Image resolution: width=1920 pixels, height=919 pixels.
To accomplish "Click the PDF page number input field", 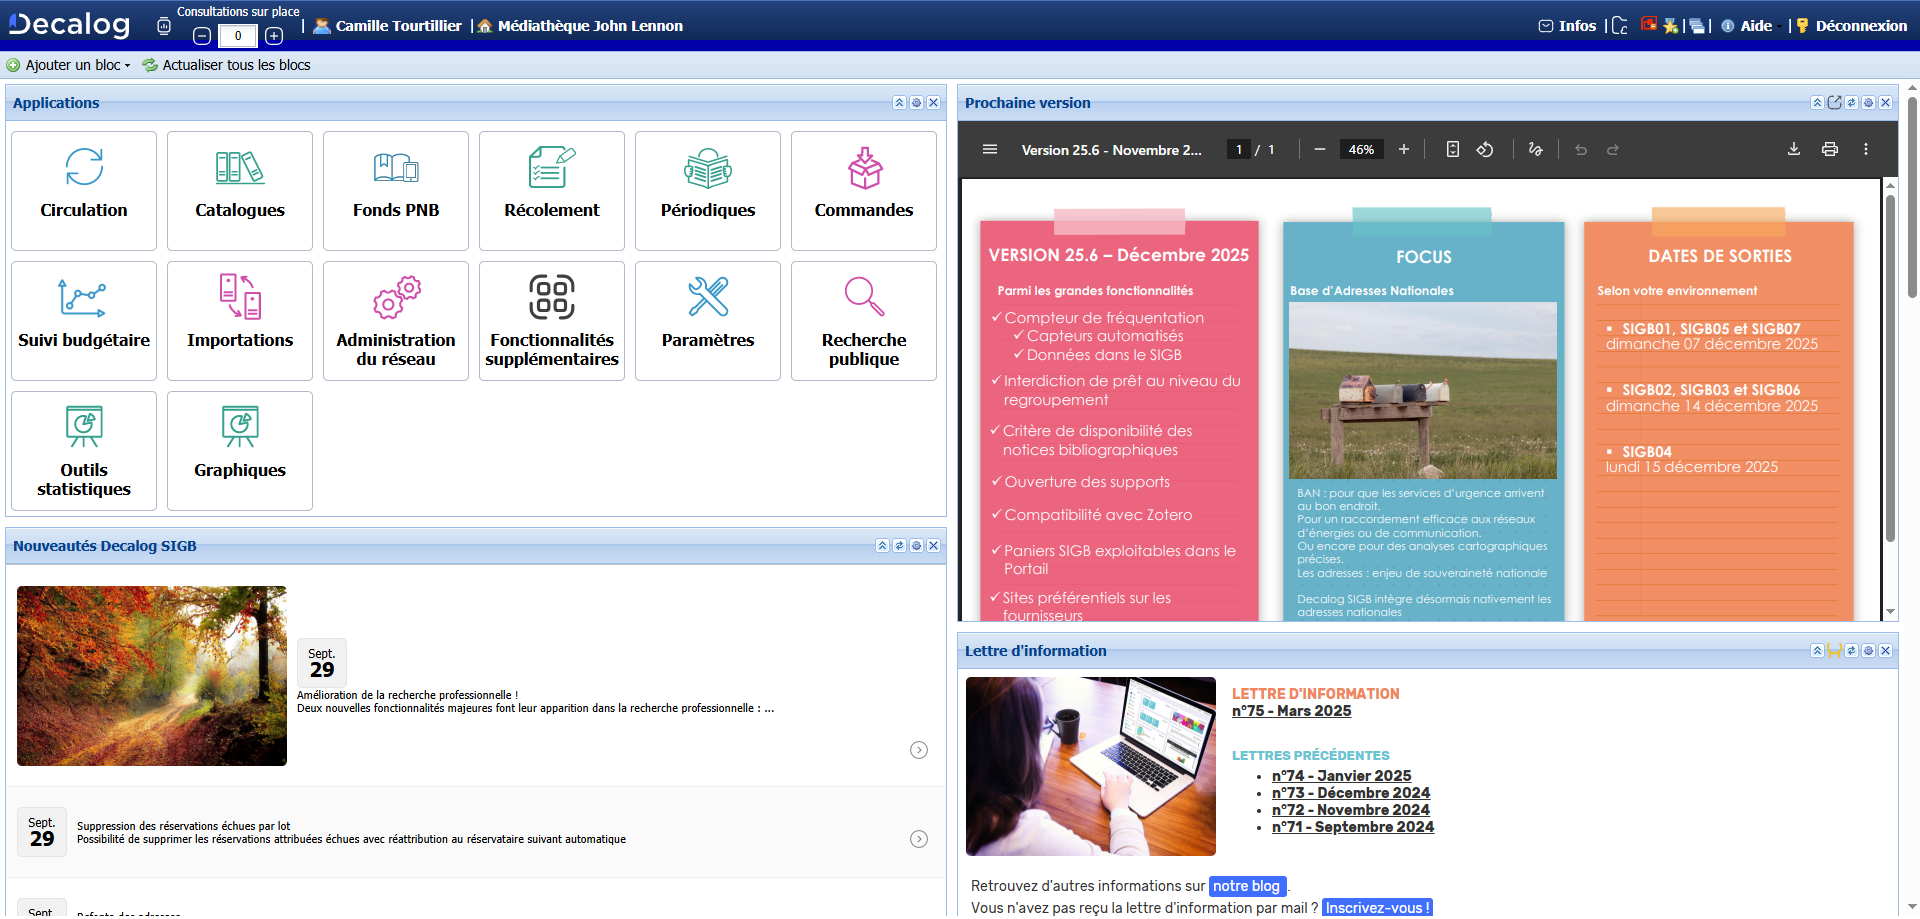I will click(x=1237, y=149).
